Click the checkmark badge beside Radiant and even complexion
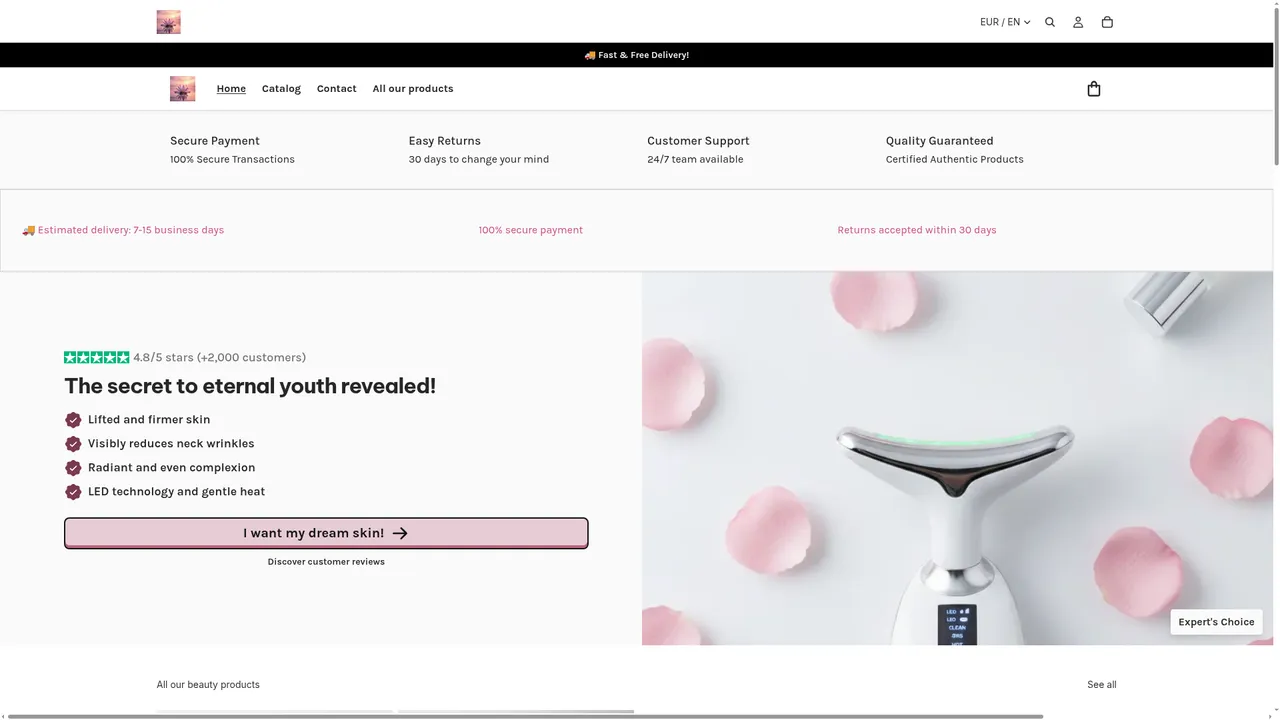Image resolution: width=1280 pixels, height=720 pixels. (x=73, y=468)
